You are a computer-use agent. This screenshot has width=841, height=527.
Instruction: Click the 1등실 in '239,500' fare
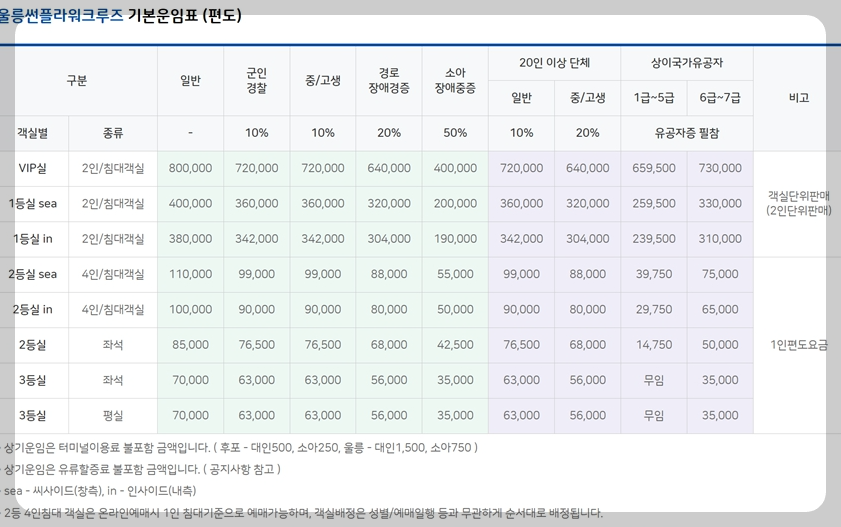pyautogui.click(x=654, y=239)
